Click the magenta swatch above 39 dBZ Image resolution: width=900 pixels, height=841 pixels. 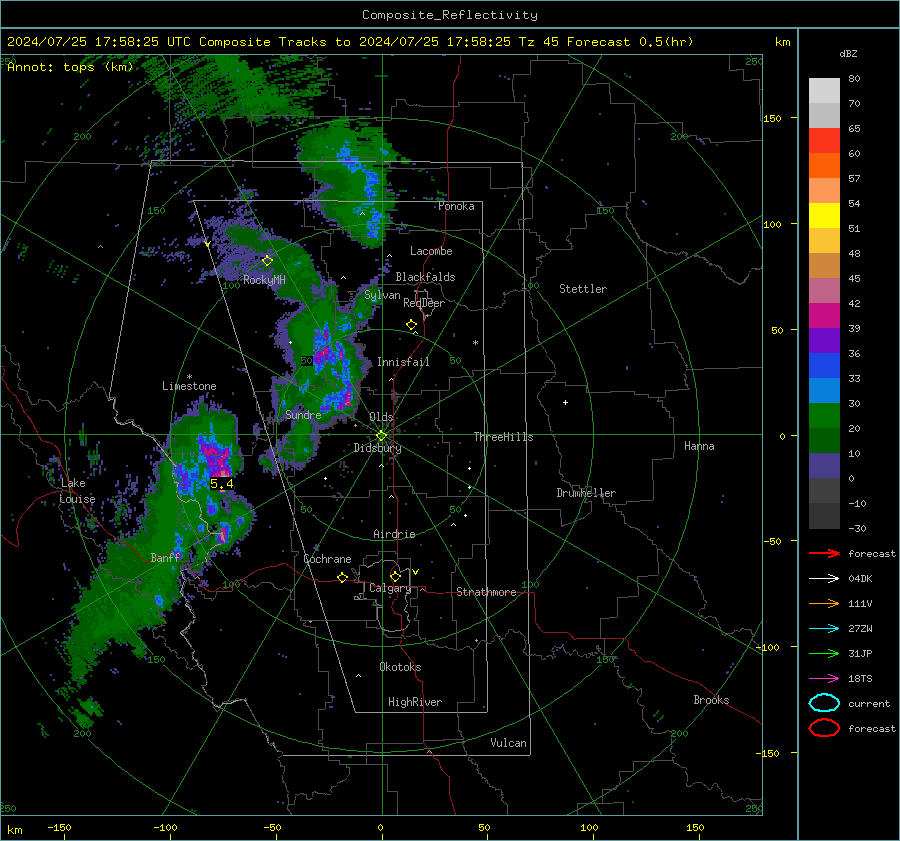824,316
